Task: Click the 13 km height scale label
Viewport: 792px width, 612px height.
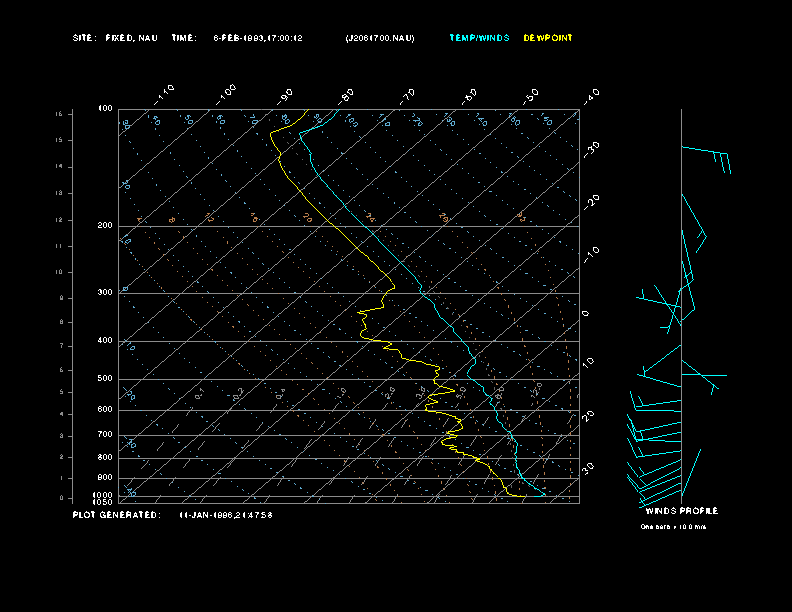Action: pos(59,193)
